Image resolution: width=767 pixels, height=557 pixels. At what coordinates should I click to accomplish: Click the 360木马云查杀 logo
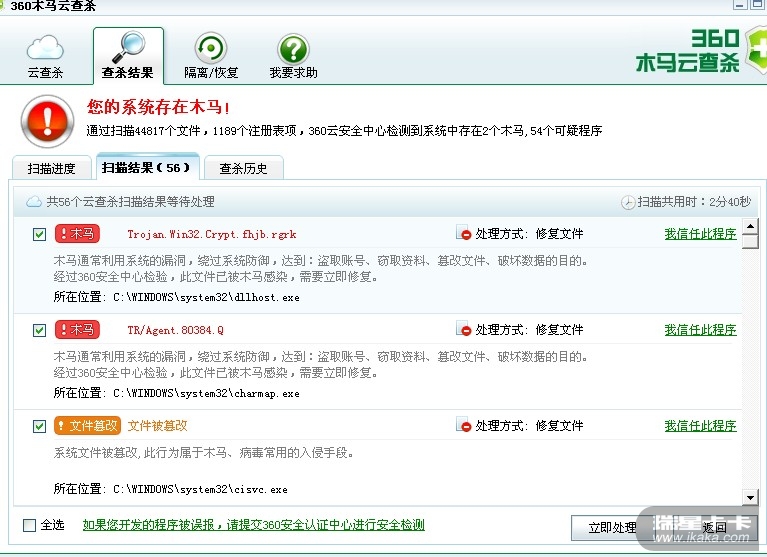(x=700, y=50)
